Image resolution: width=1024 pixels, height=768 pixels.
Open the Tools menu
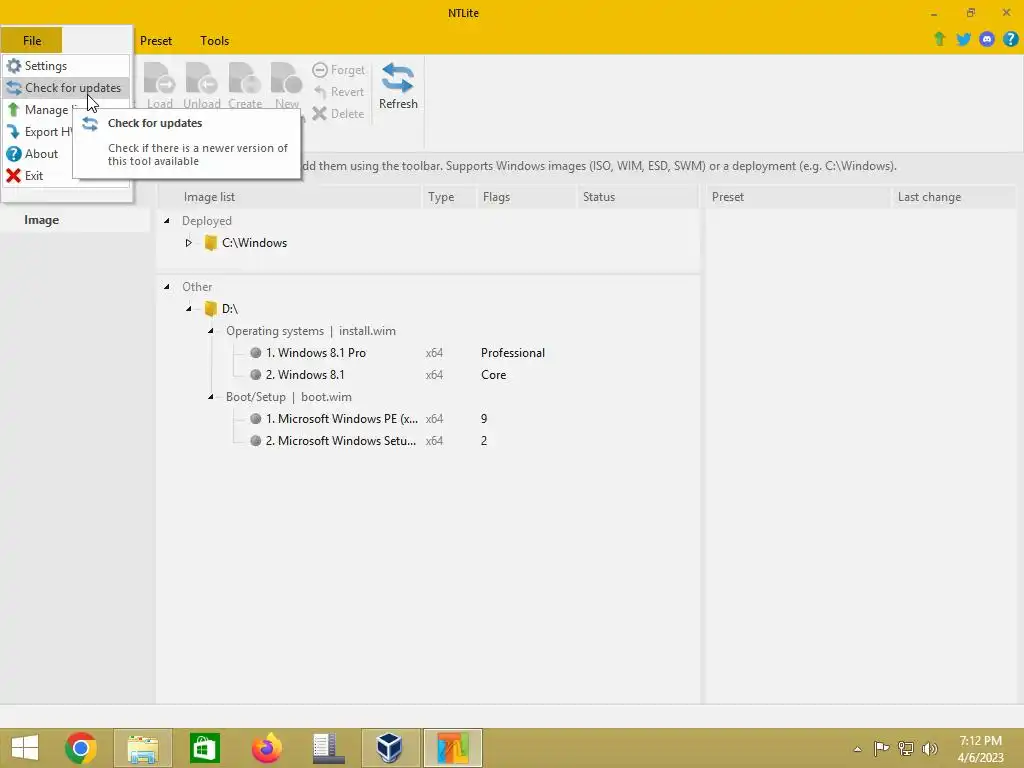[x=214, y=40]
